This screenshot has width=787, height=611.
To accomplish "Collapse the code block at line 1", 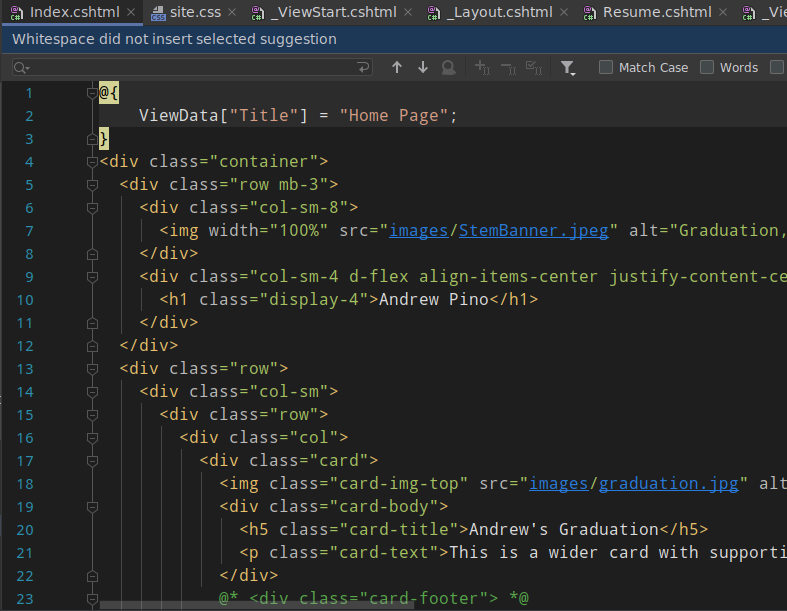I will coord(92,93).
